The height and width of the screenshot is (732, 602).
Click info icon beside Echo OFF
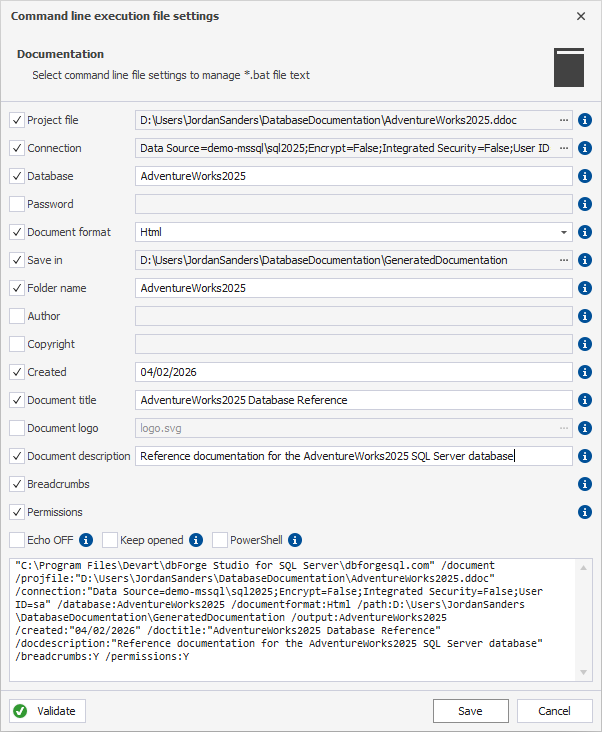(x=86, y=540)
